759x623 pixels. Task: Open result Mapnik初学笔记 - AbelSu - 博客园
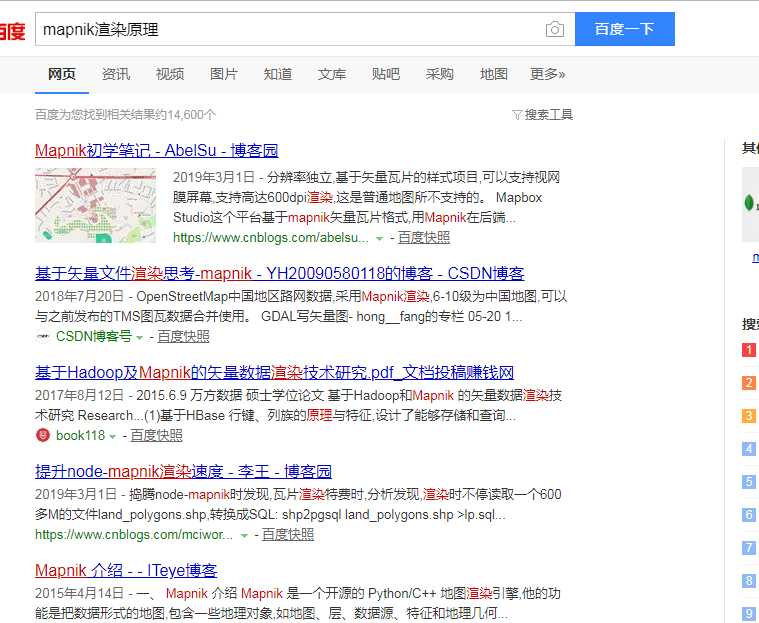point(156,151)
